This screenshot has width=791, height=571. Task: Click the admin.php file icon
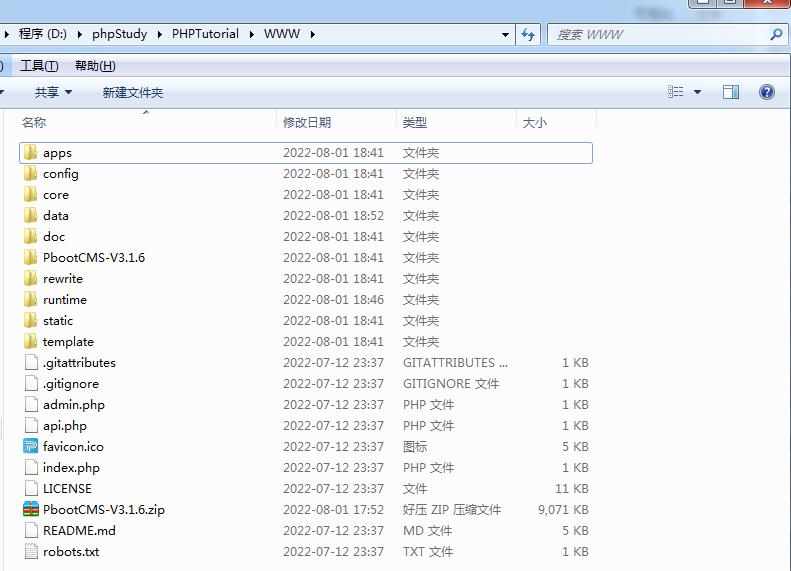[x=31, y=405]
